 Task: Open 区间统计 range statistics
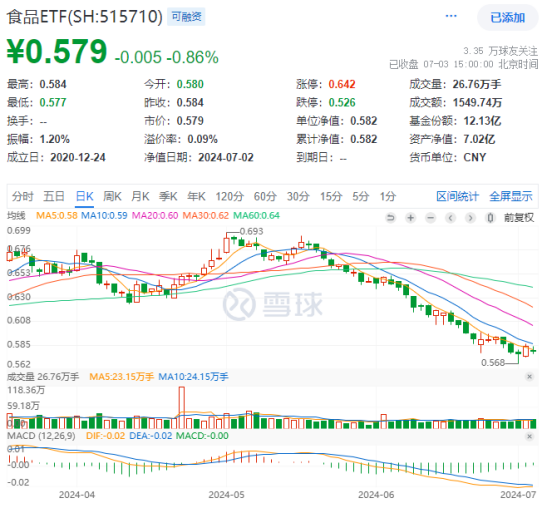click(x=457, y=196)
